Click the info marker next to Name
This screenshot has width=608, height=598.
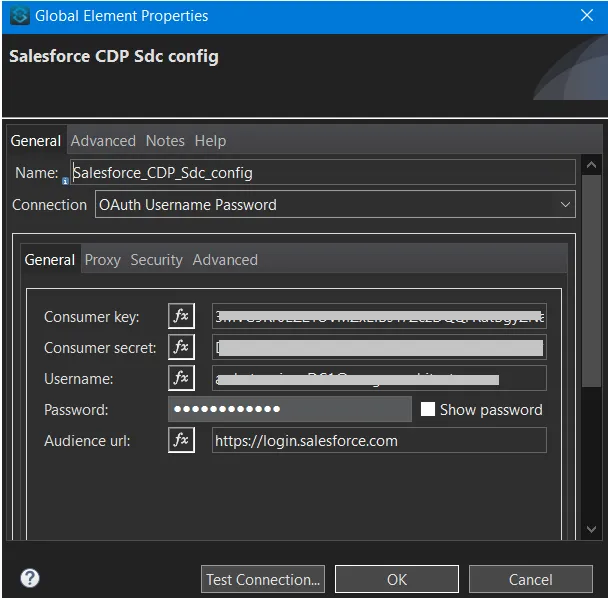pos(65,181)
